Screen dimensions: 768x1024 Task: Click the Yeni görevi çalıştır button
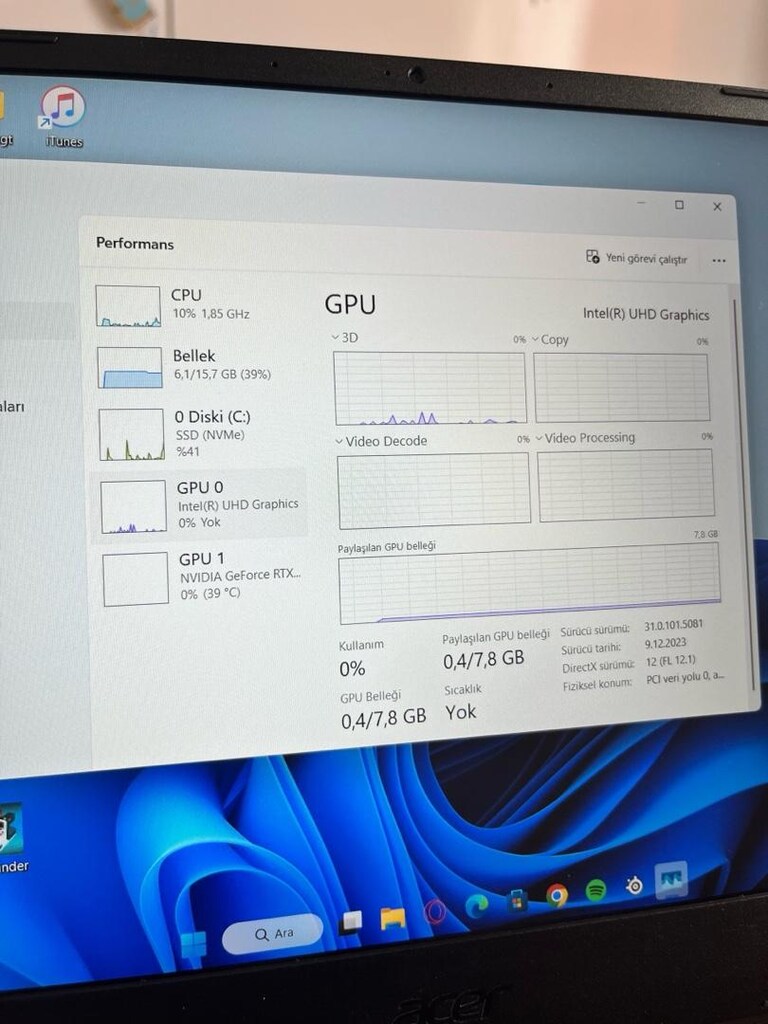pos(637,257)
